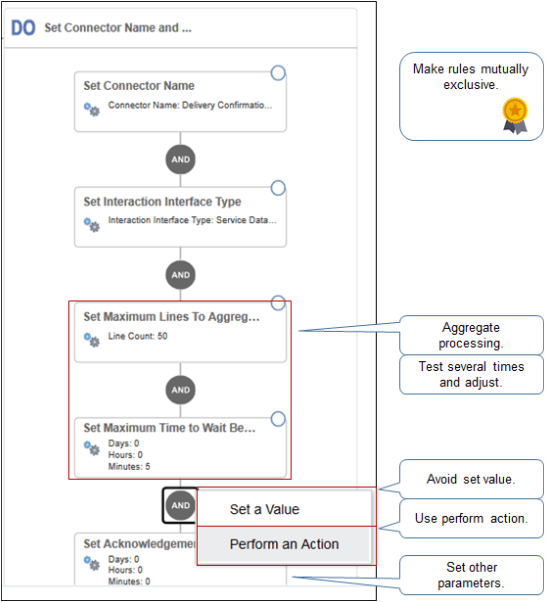Screen dimensions: 545x602
Task: Click the 'Make rules mutually exclusive.' callout
Action: pos(471,96)
